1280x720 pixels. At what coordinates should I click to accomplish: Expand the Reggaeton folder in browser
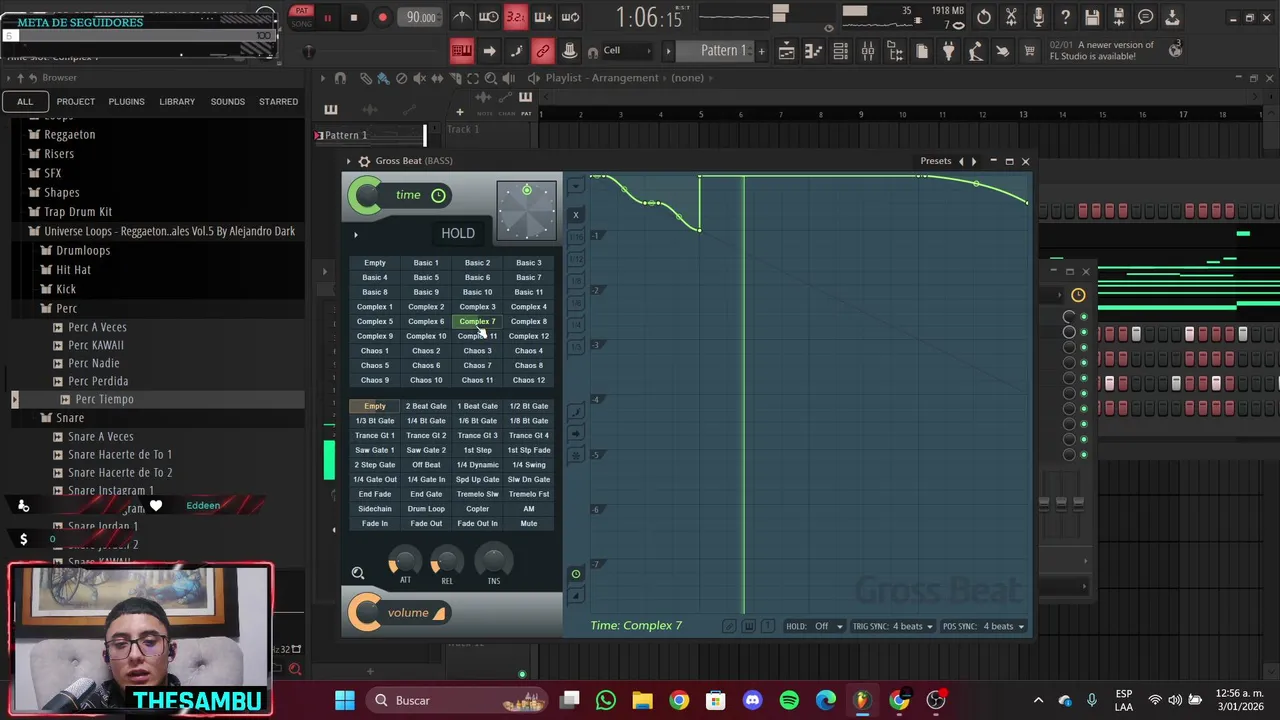point(70,134)
